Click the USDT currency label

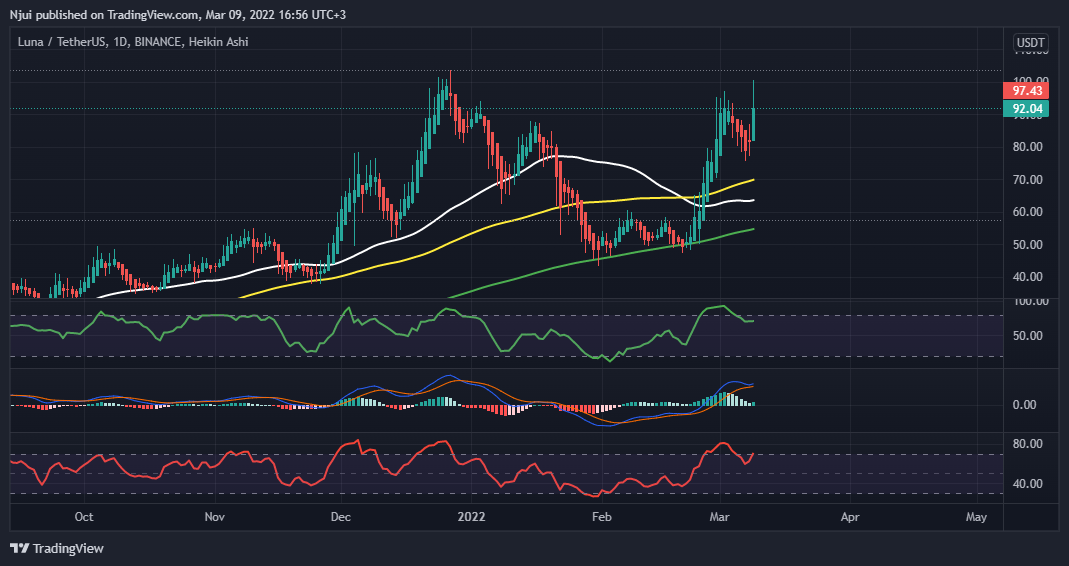tap(1029, 42)
